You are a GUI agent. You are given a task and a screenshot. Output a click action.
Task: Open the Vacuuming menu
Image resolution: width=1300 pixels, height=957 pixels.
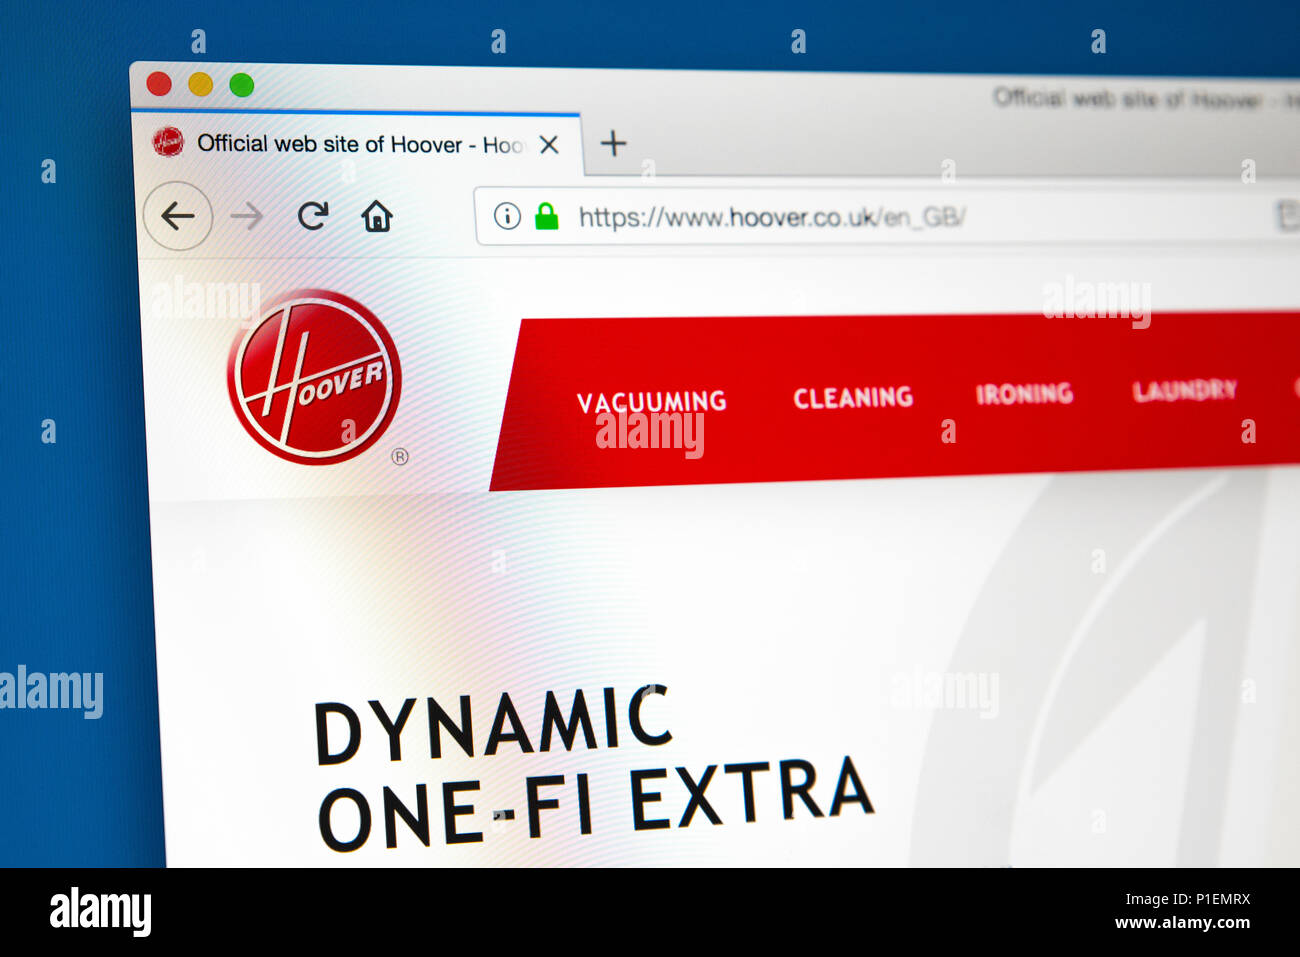651,402
